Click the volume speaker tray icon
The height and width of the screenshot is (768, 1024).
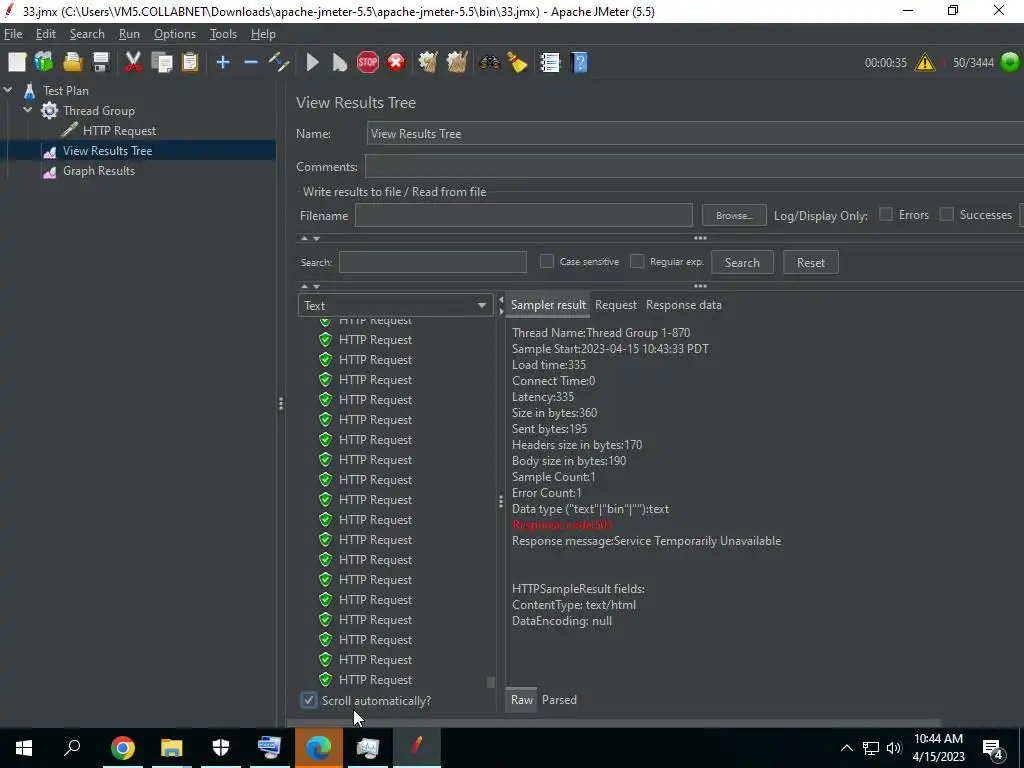pos(894,748)
